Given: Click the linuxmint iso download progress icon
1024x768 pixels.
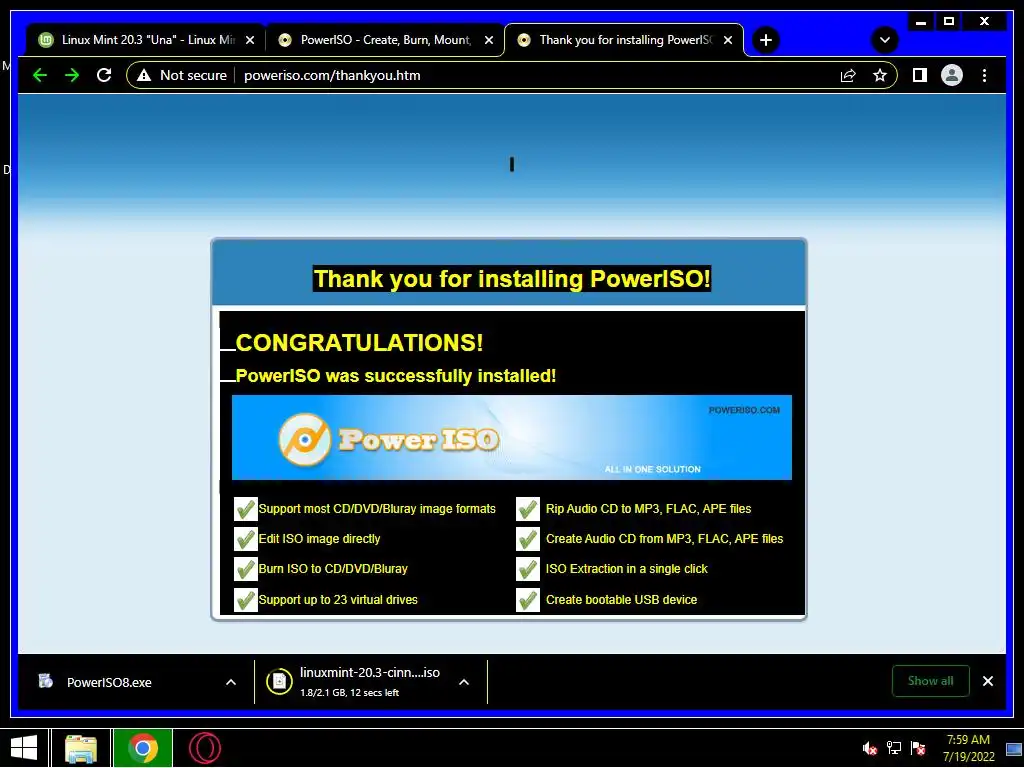Looking at the screenshot, I should tap(279, 682).
